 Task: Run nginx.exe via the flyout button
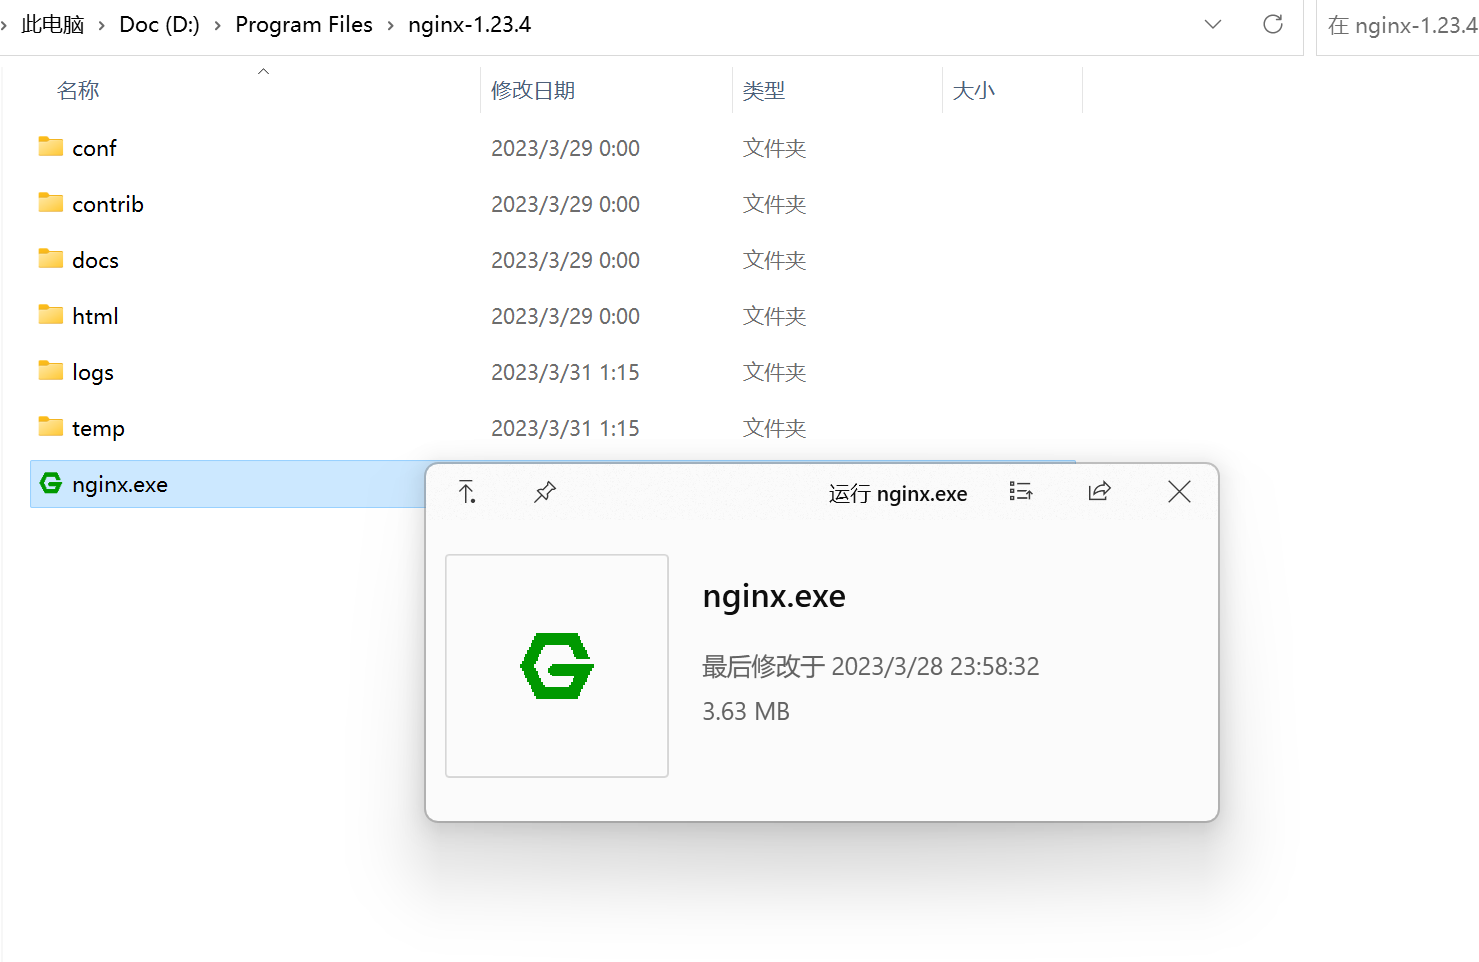point(898,492)
